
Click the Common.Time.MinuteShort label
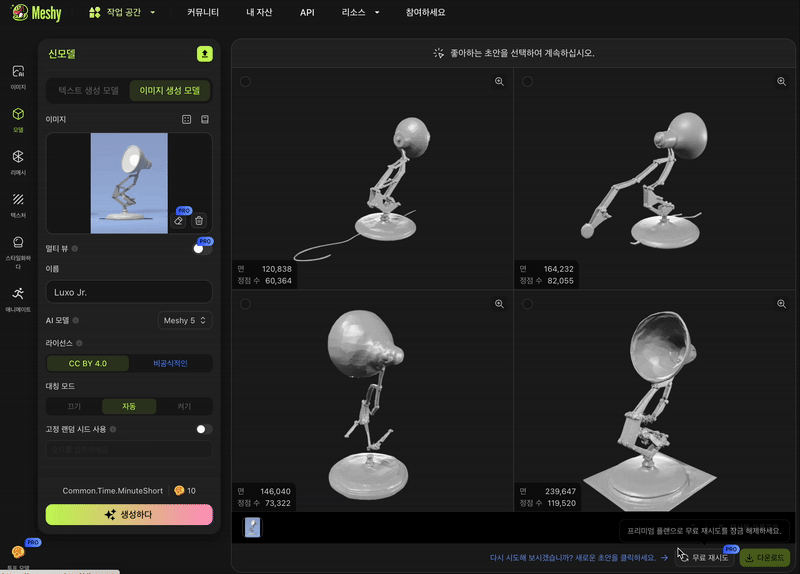click(x=113, y=490)
